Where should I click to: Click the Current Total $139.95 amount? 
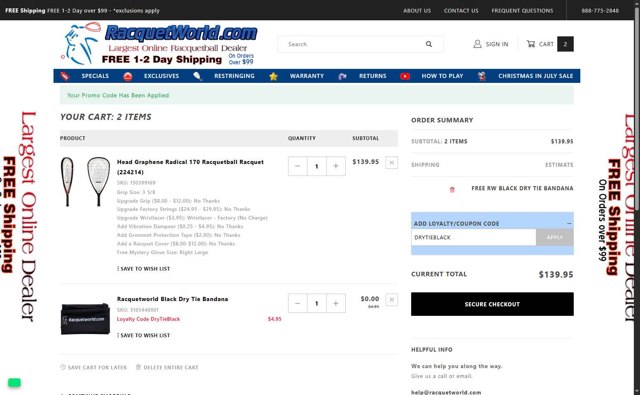pos(556,275)
